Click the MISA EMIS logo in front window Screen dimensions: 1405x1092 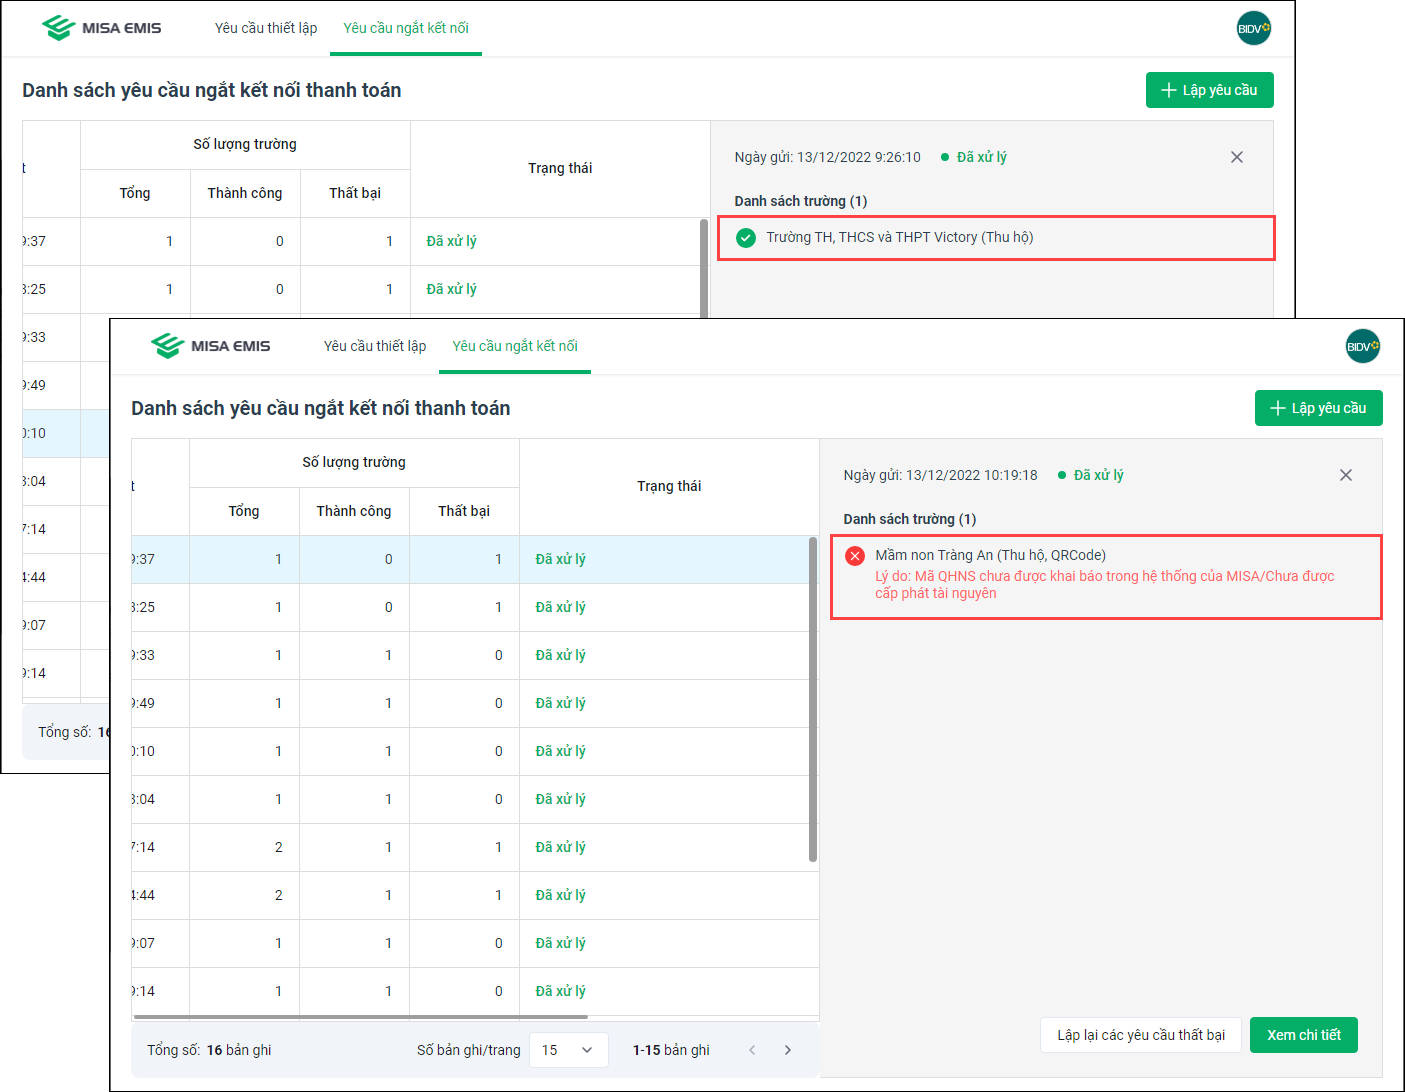pyautogui.click(x=211, y=346)
